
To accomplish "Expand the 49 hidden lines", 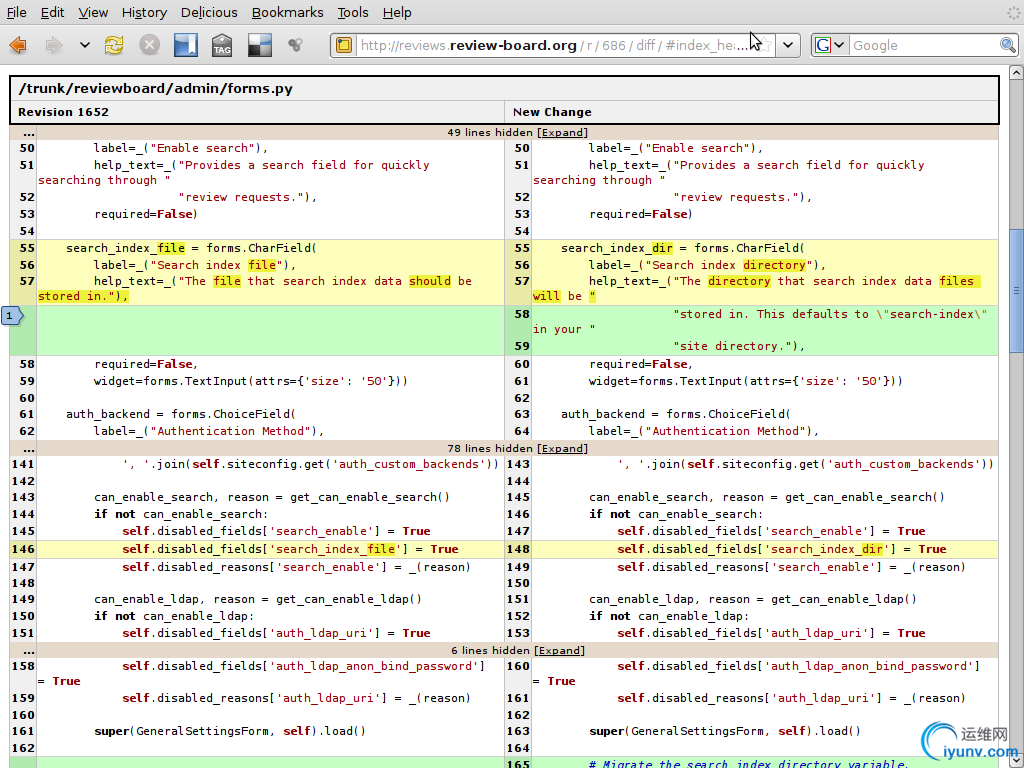I will [x=562, y=132].
